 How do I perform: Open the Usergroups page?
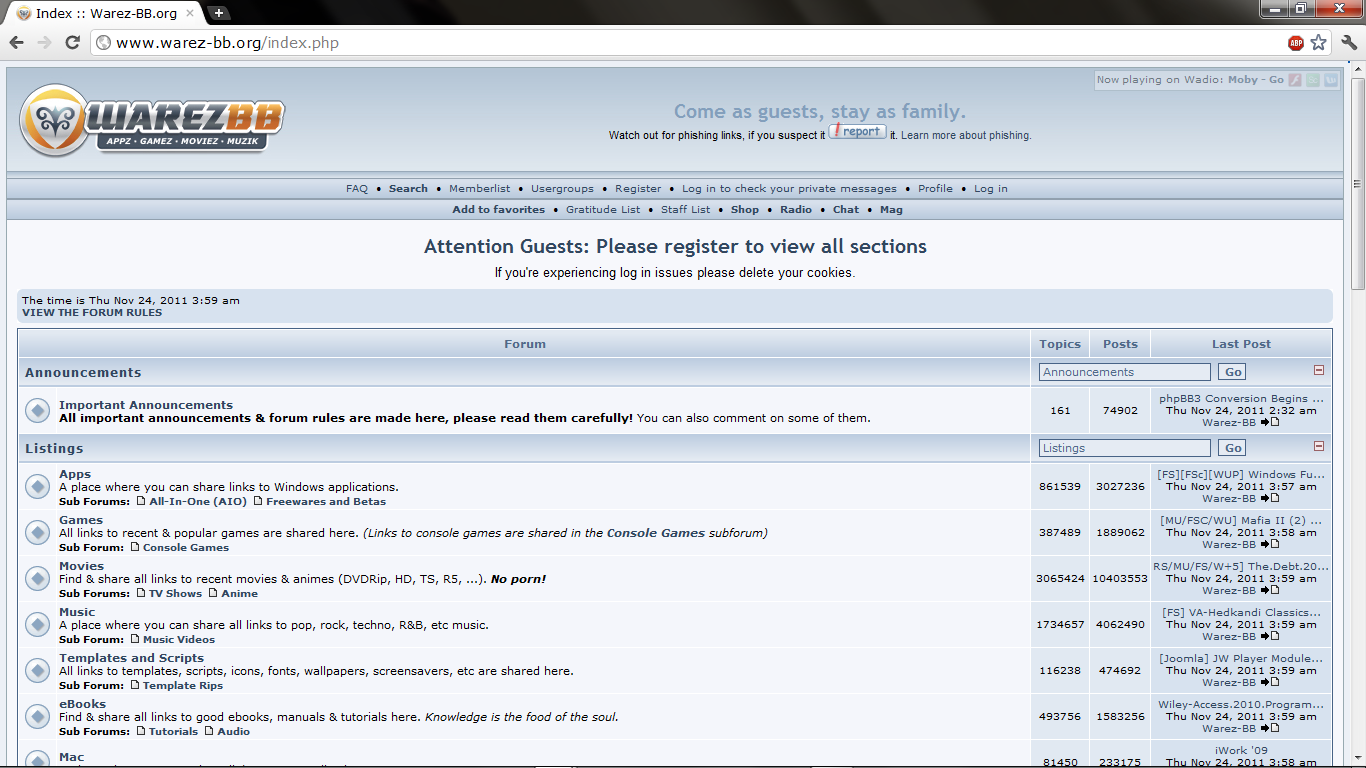pyautogui.click(x=562, y=189)
